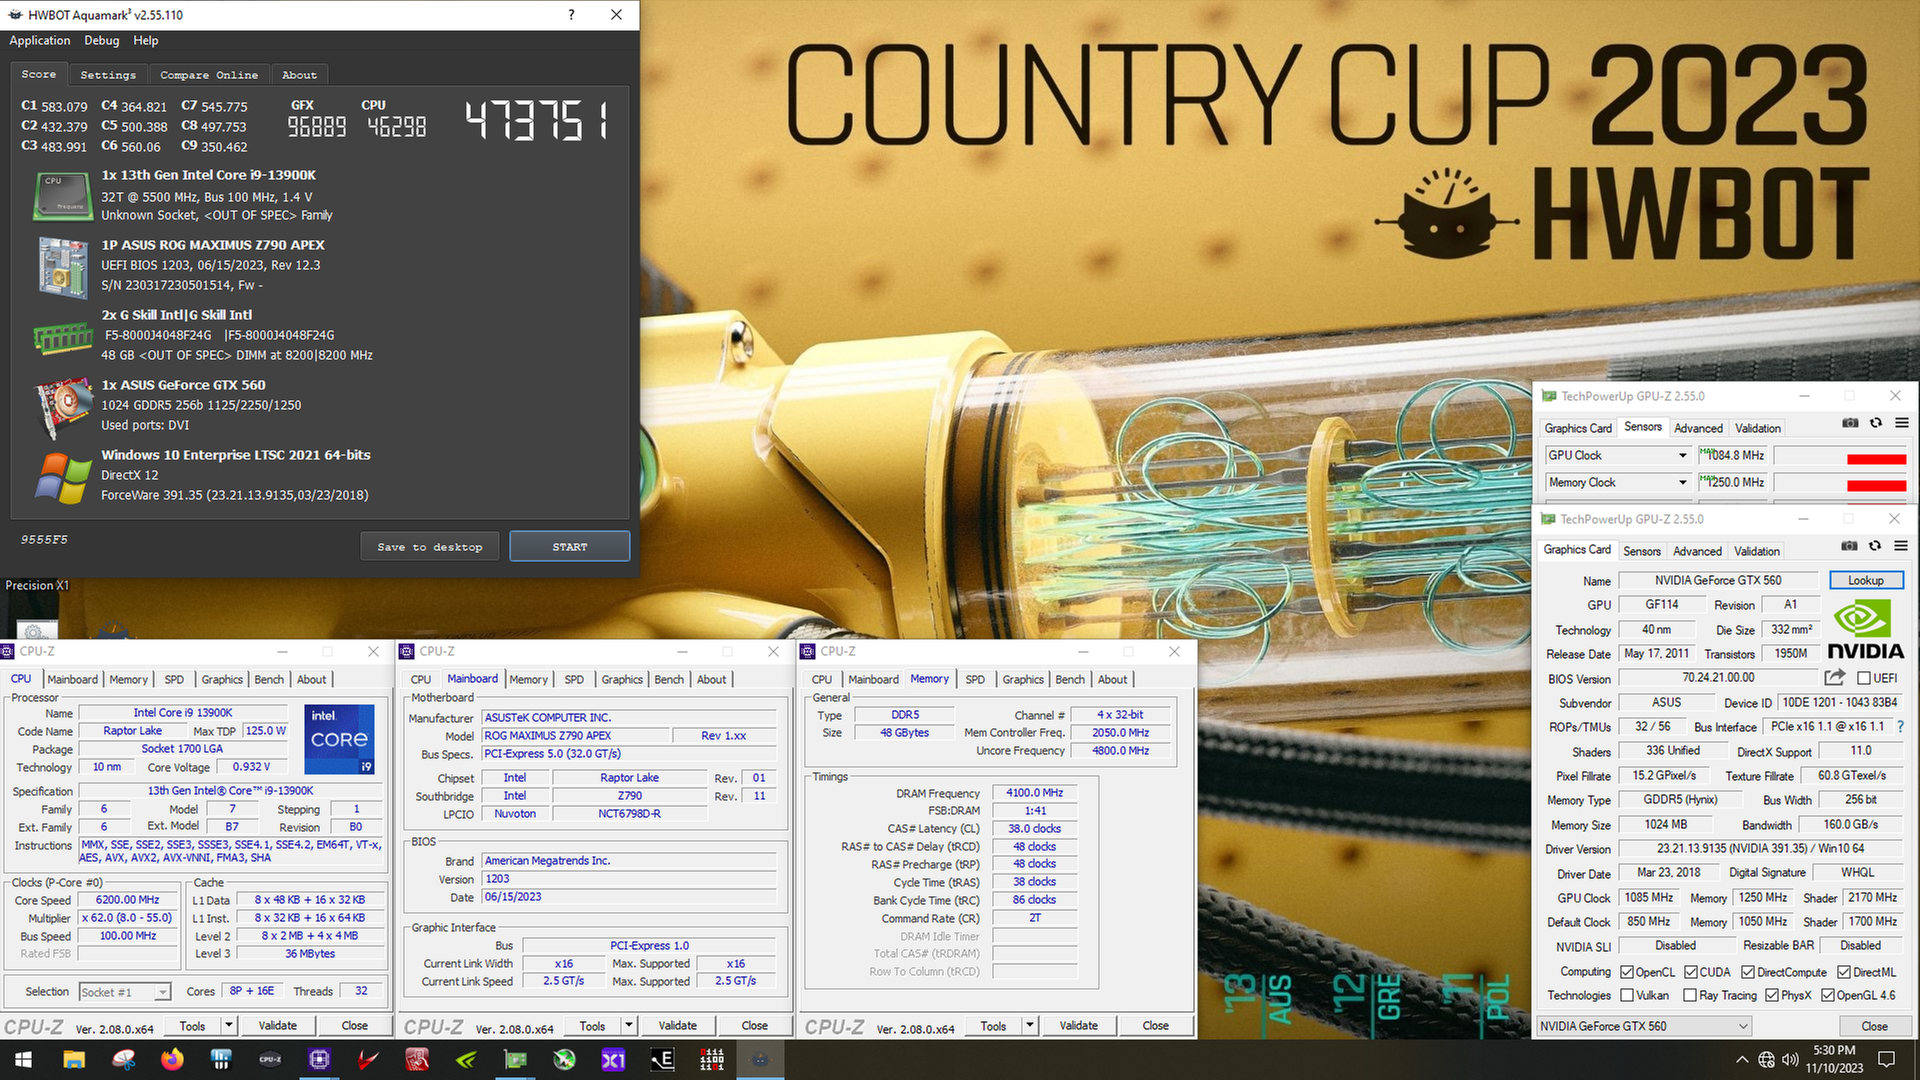
Task: Open Precision X1 from the taskbar
Action: (x=613, y=1060)
